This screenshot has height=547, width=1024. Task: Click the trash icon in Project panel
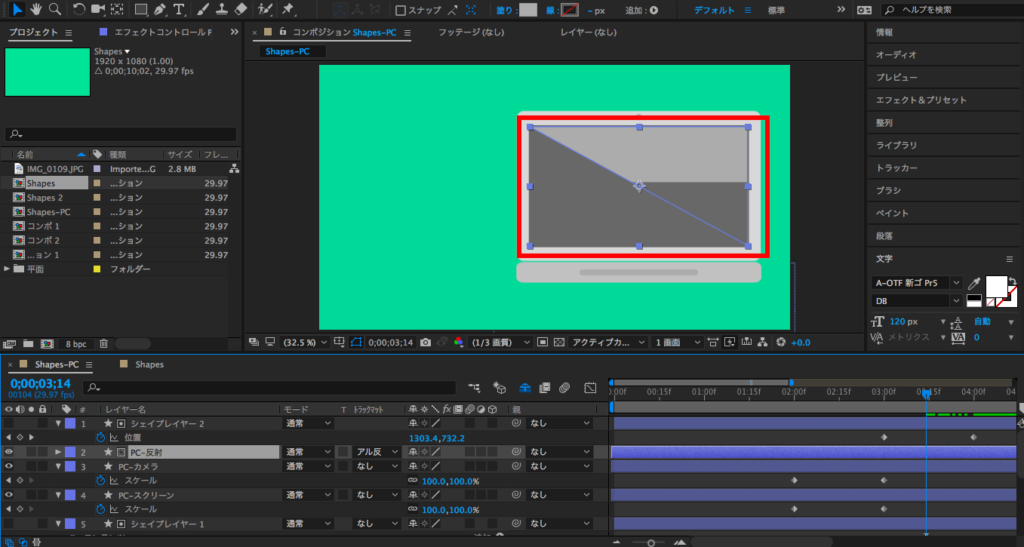click(103, 343)
